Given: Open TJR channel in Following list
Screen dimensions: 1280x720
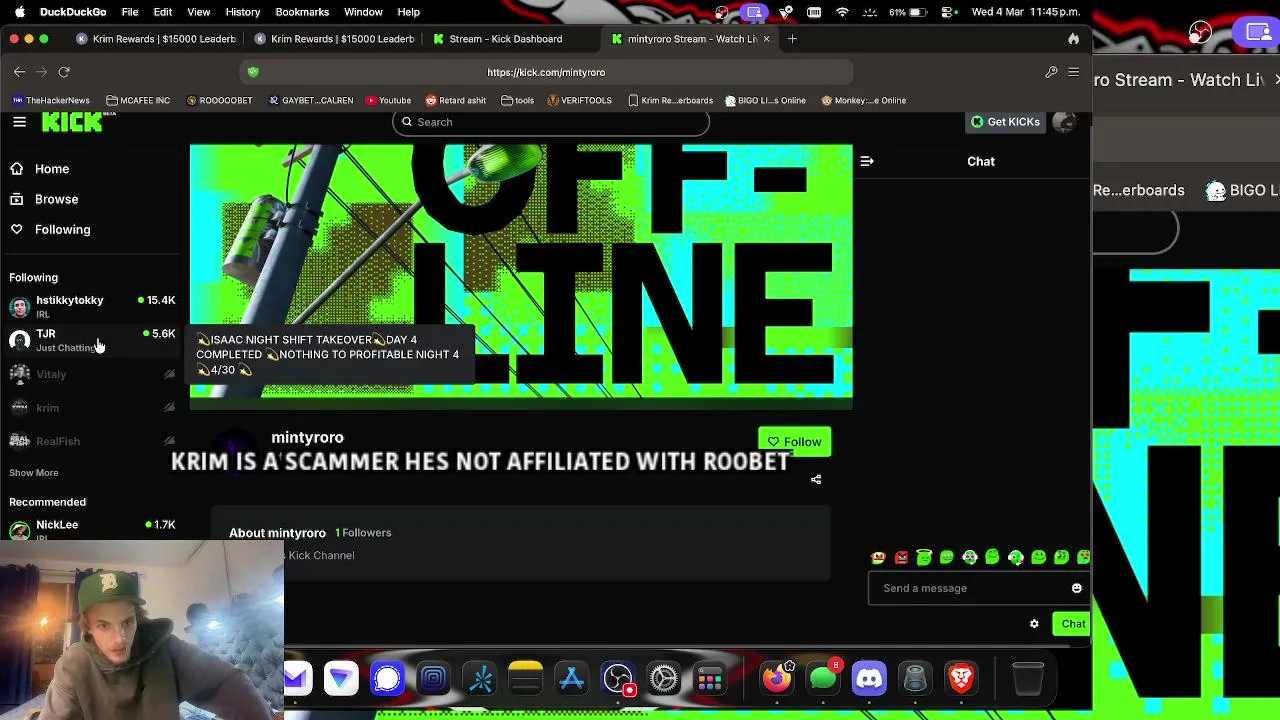Looking at the screenshot, I should pos(92,340).
